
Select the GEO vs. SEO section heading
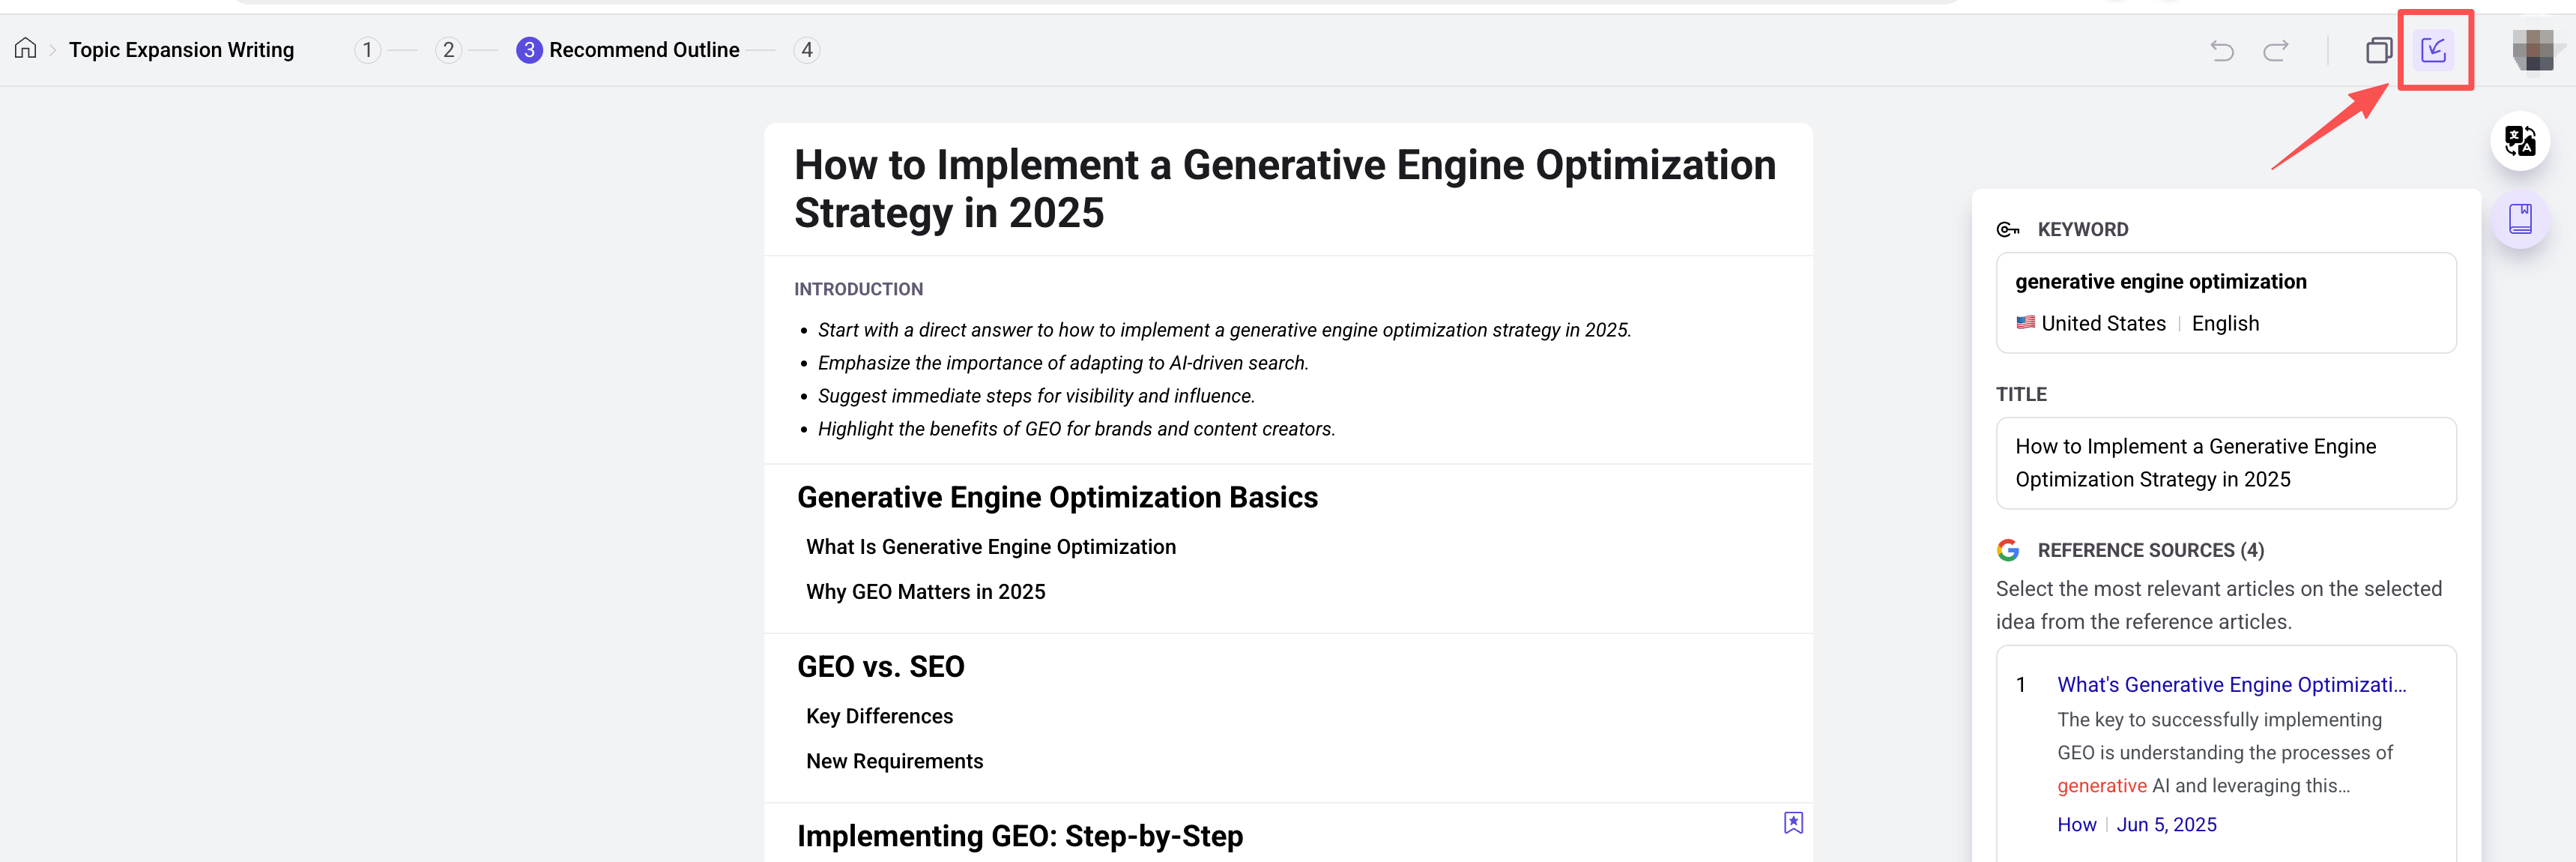pyautogui.click(x=880, y=667)
